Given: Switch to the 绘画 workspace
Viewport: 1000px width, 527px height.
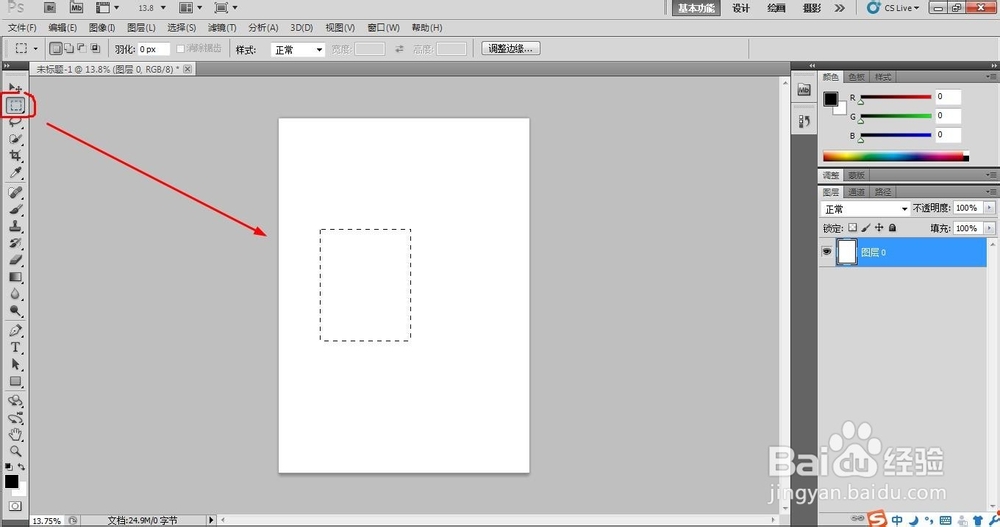Looking at the screenshot, I should (776, 8).
